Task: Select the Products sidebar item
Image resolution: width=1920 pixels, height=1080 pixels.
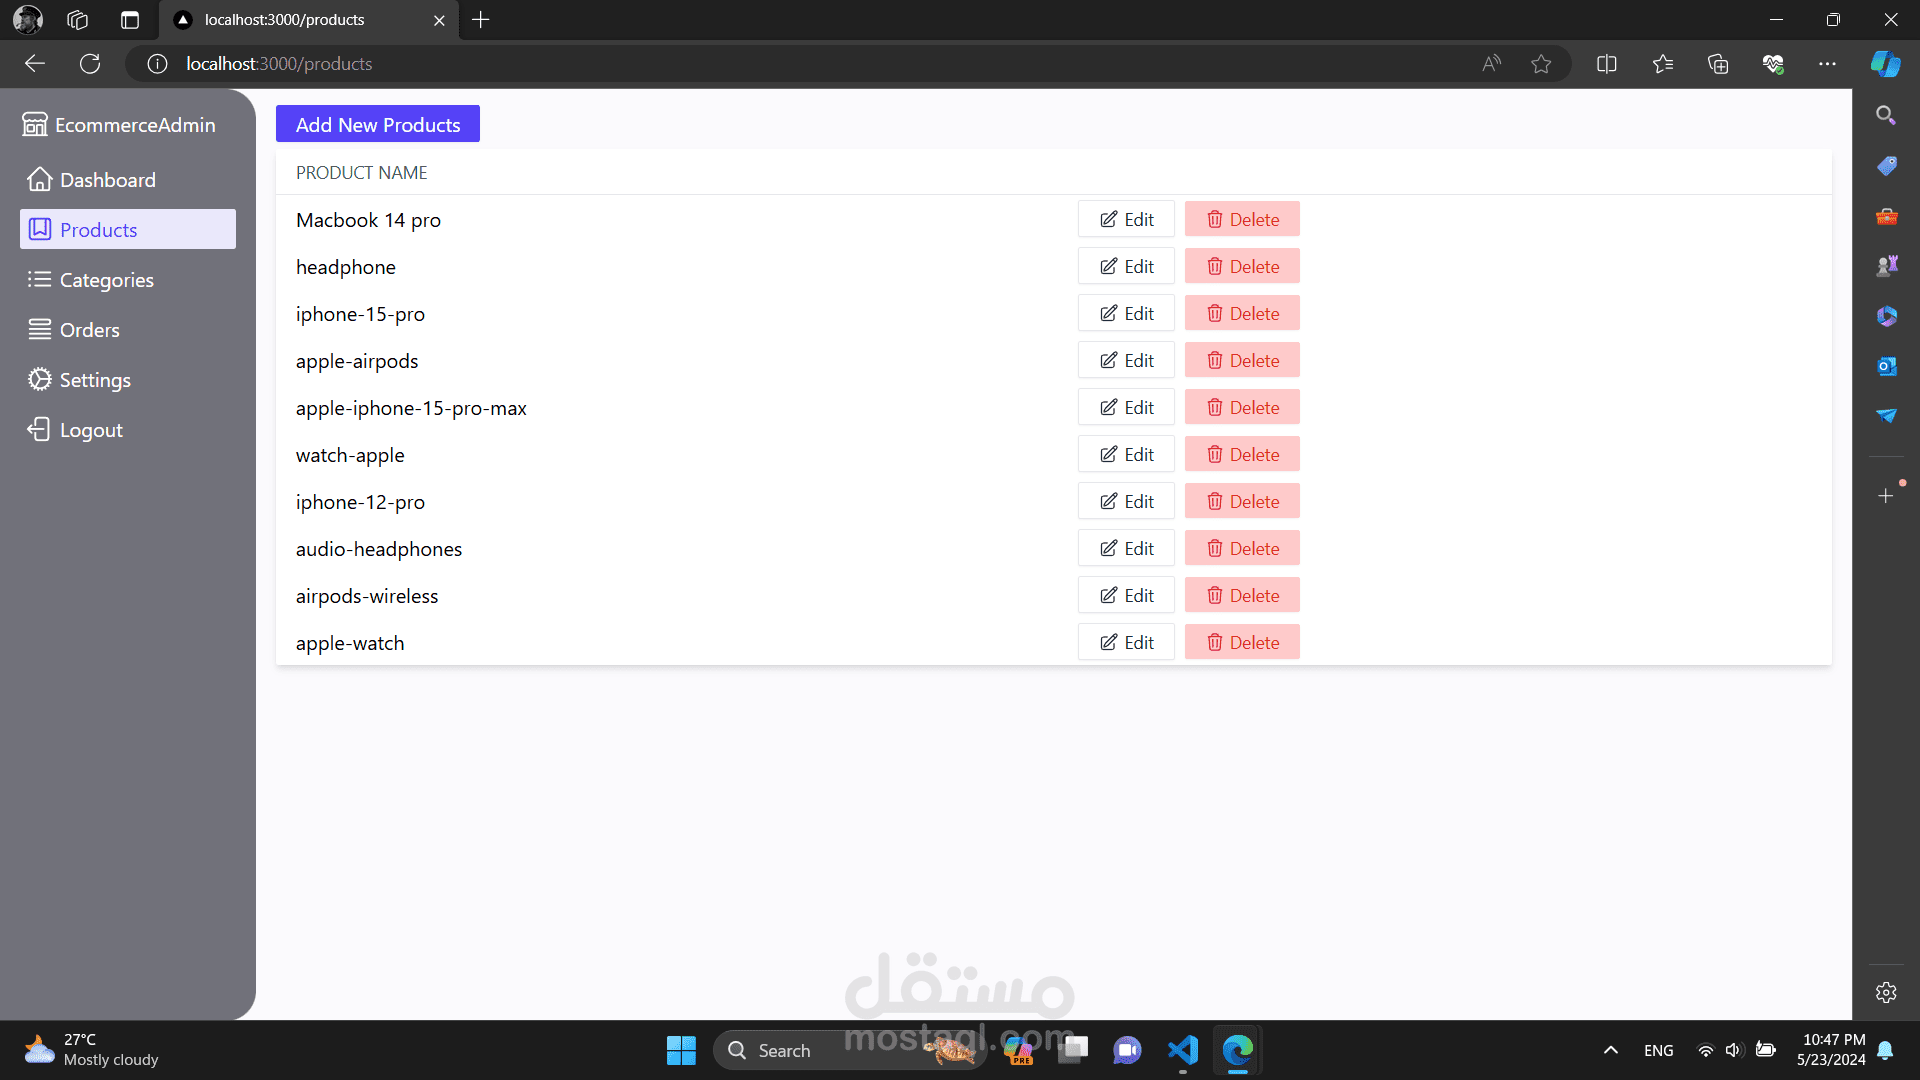Action: [x=127, y=230]
